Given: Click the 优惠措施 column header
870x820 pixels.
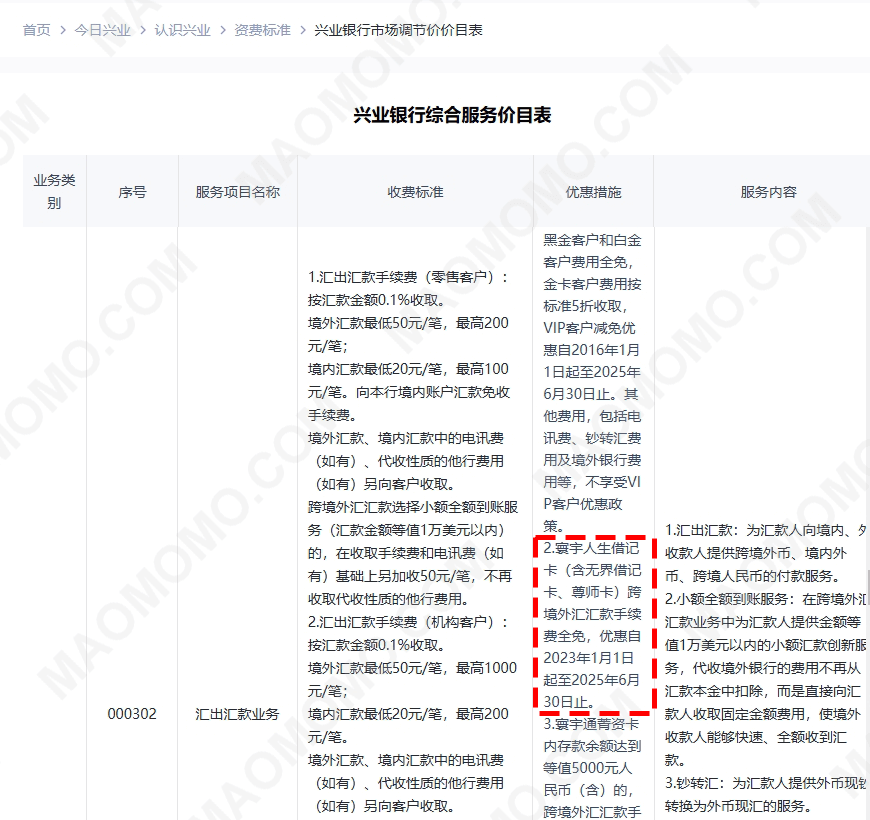Looking at the screenshot, I should (593, 191).
